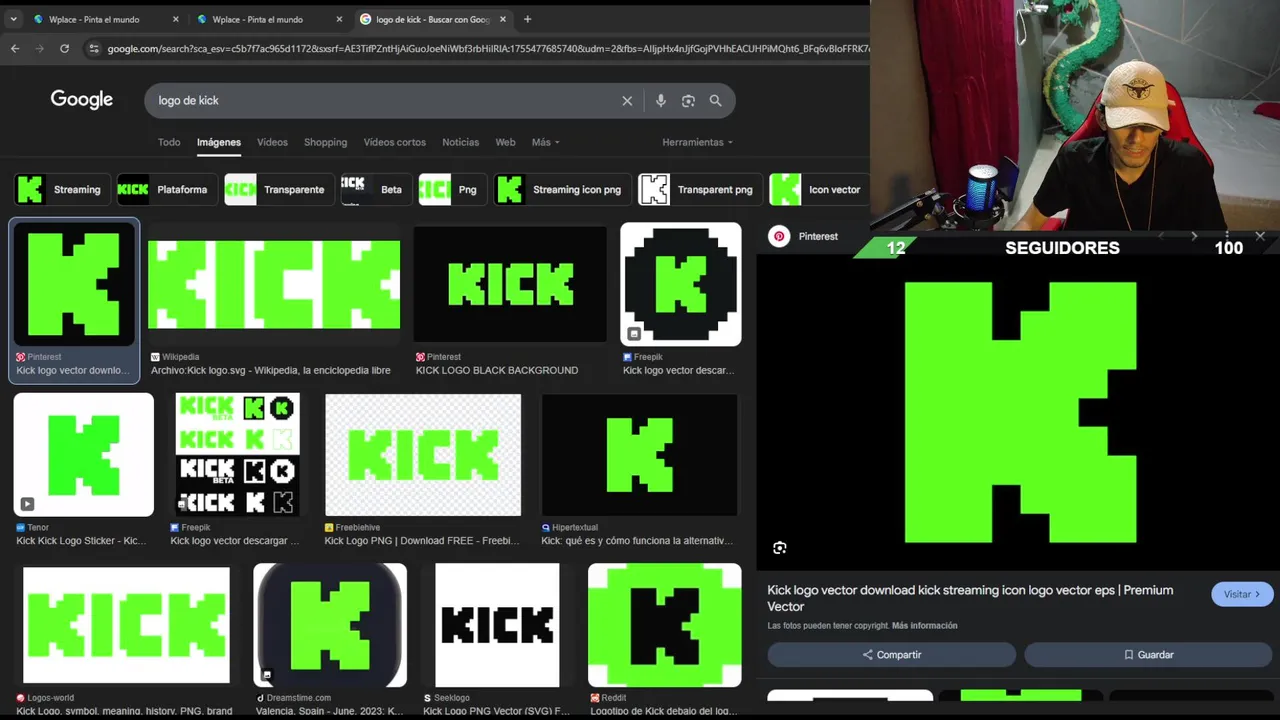Open a new browser tab with plus

tap(527, 19)
